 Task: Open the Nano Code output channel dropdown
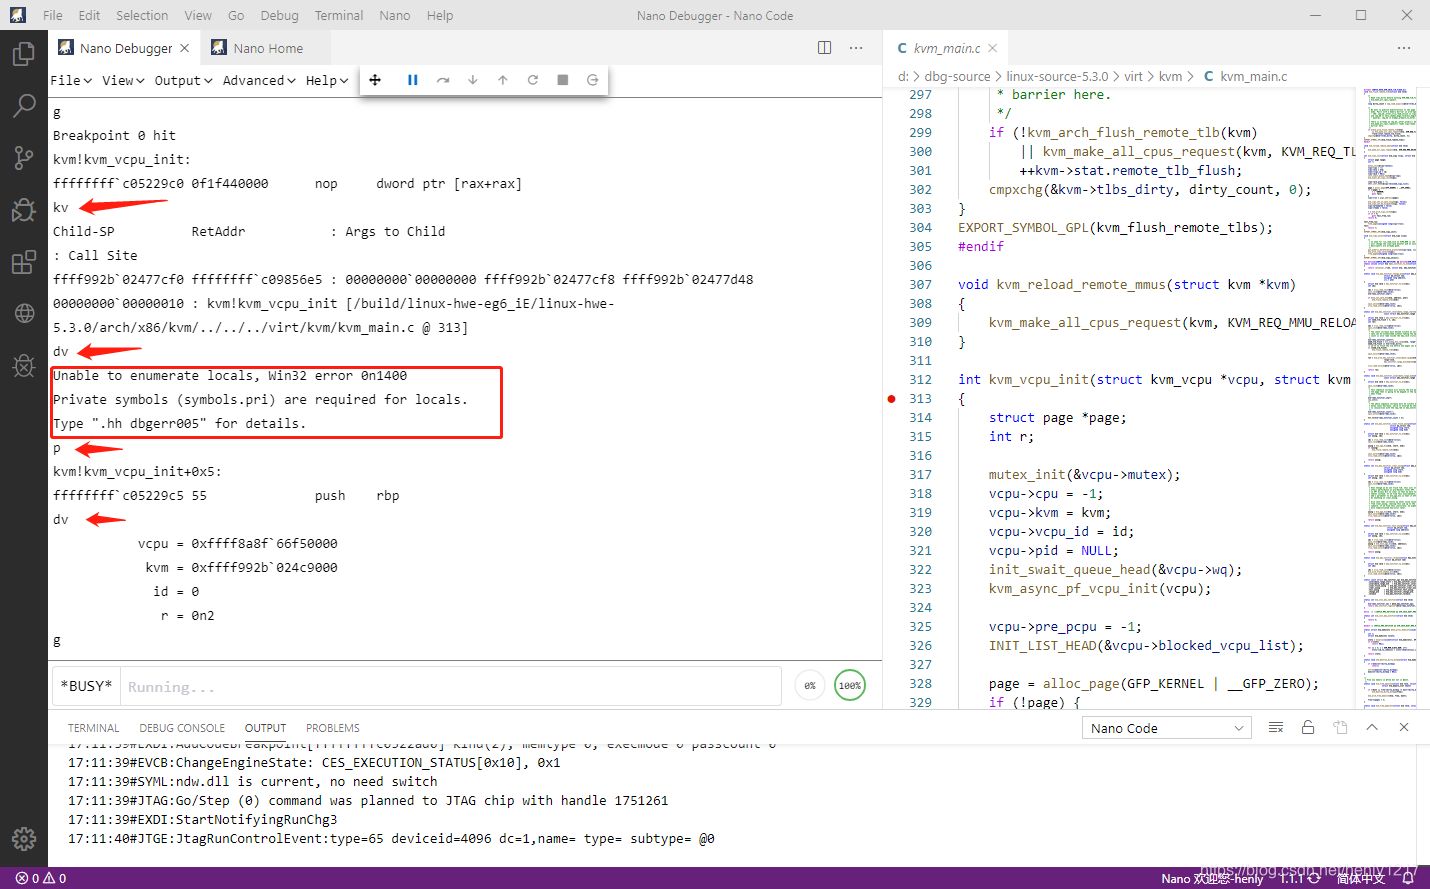pyautogui.click(x=1166, y=728)
